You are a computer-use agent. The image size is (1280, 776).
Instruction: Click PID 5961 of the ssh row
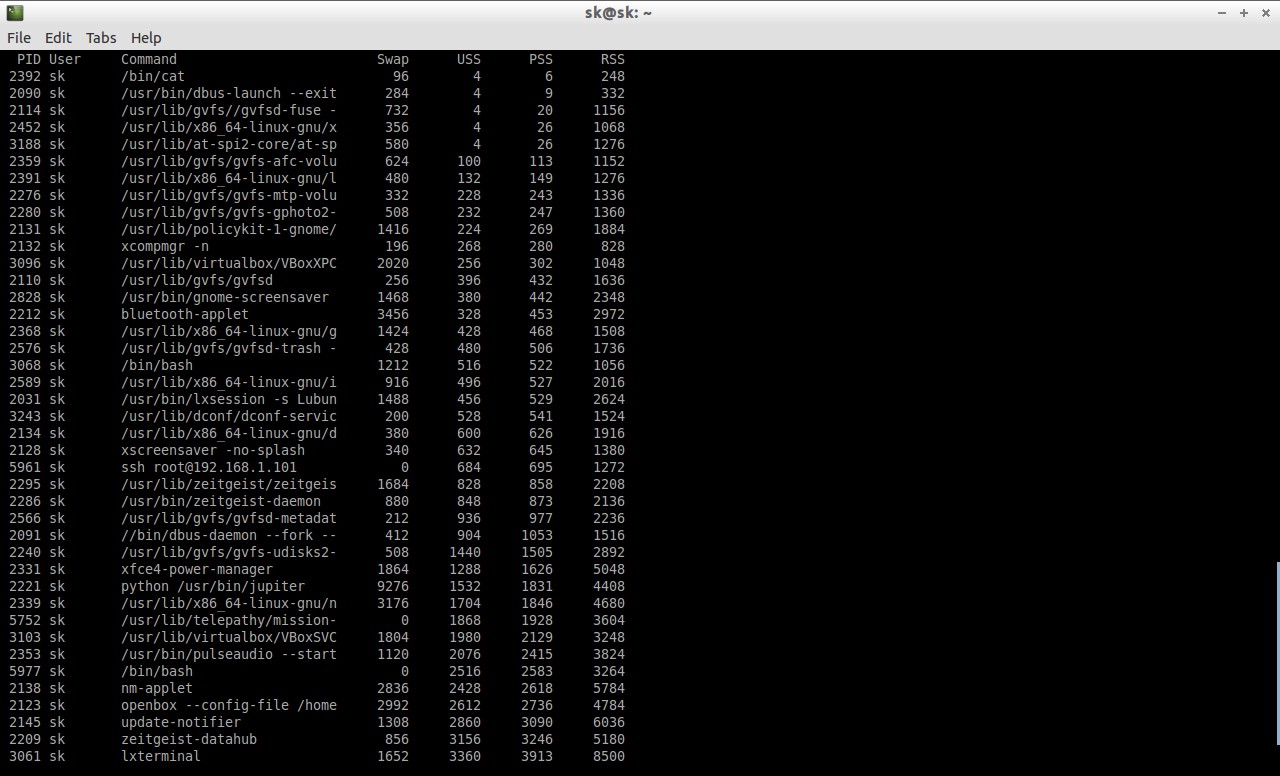tap(25, 467)
